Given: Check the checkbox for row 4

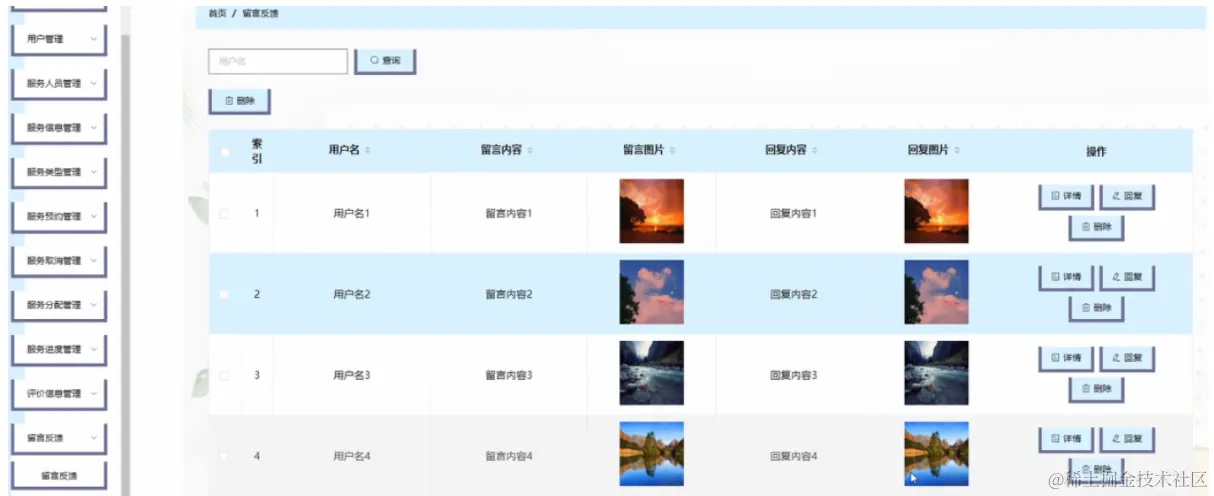Looking at the screenshot, I should click(224, 456).
